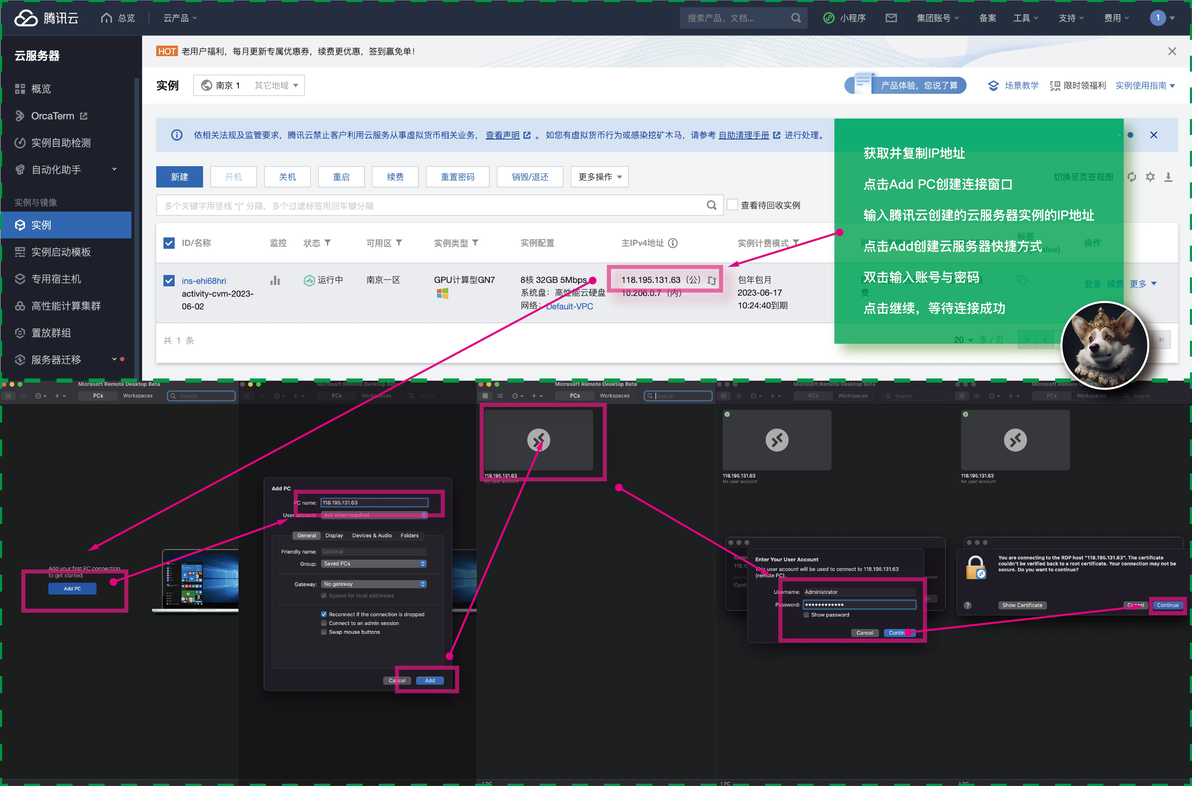Focus the Password field in user account dialog
This screenshot has width=1192, height=786.
[859, 604]
